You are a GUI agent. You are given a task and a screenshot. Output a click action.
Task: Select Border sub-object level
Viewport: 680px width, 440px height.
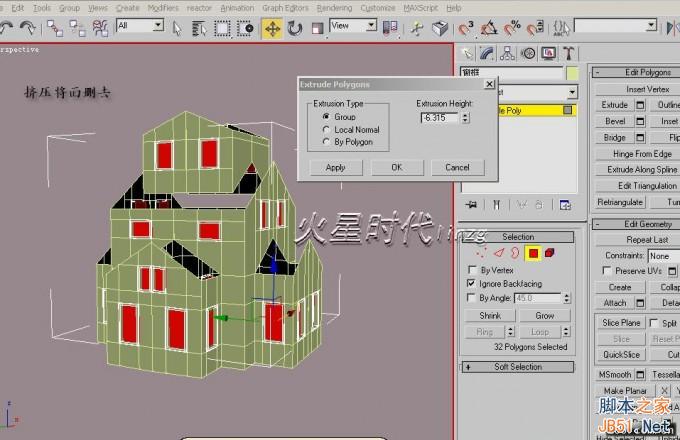(x=515, y=253)
